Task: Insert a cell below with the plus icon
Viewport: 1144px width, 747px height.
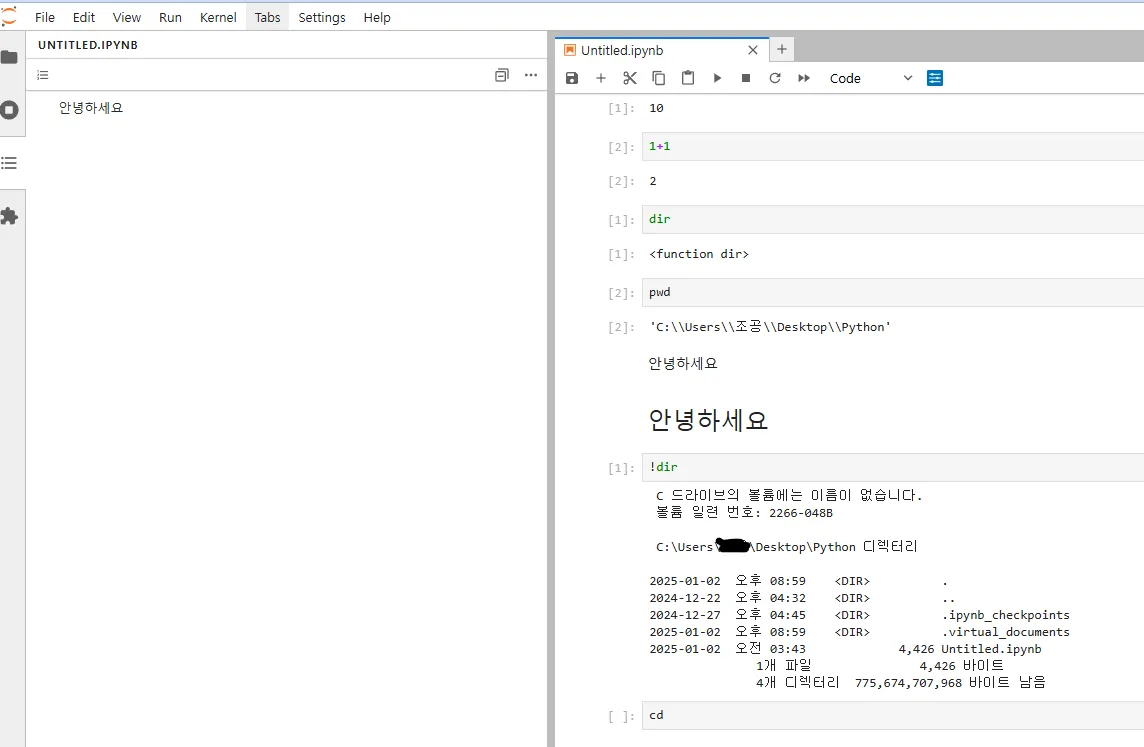Action: [601, 78]
